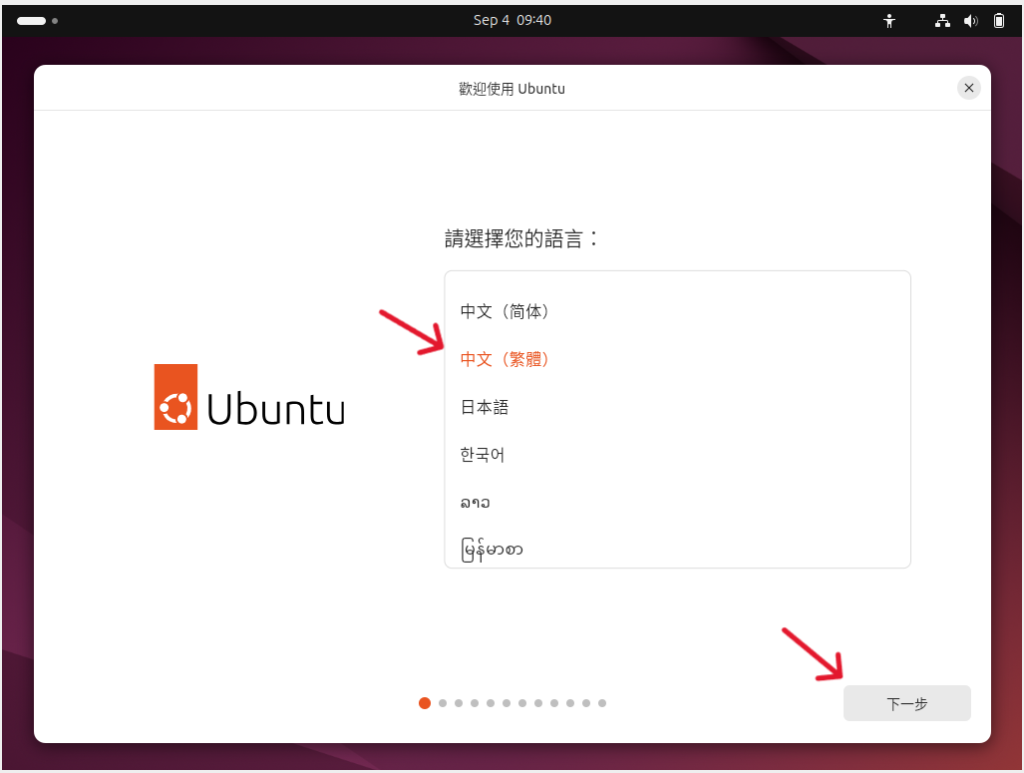The width and height of the screenshot is (1024, 773).
Task: Click the battery status icon
Action: click(x=999, y=21)
